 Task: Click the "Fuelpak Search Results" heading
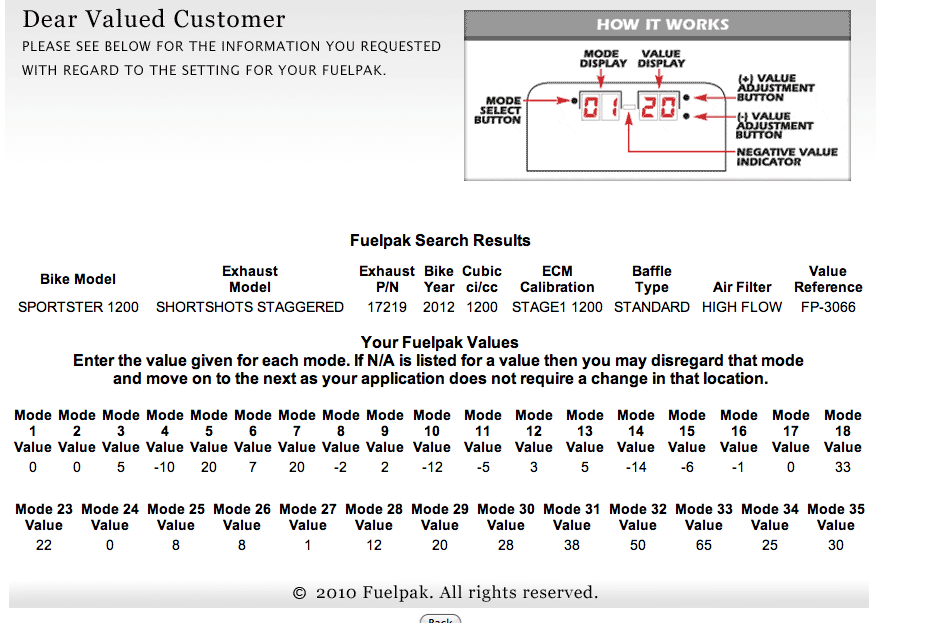(x=440, y=240)
